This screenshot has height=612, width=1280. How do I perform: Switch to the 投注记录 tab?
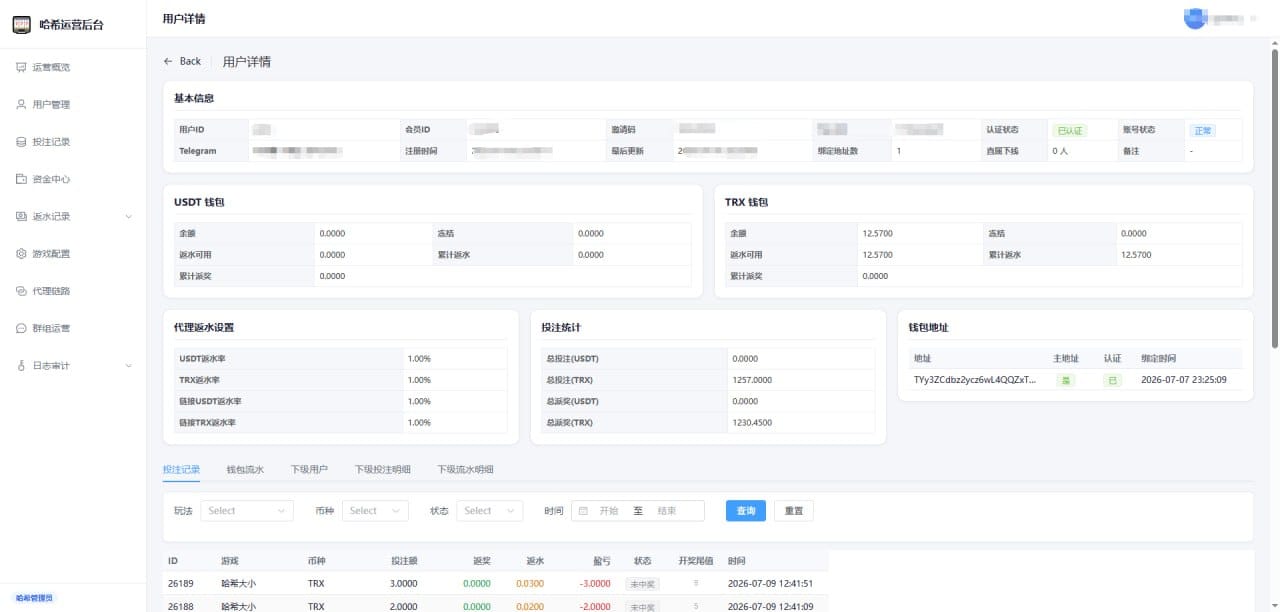[181, 469]
